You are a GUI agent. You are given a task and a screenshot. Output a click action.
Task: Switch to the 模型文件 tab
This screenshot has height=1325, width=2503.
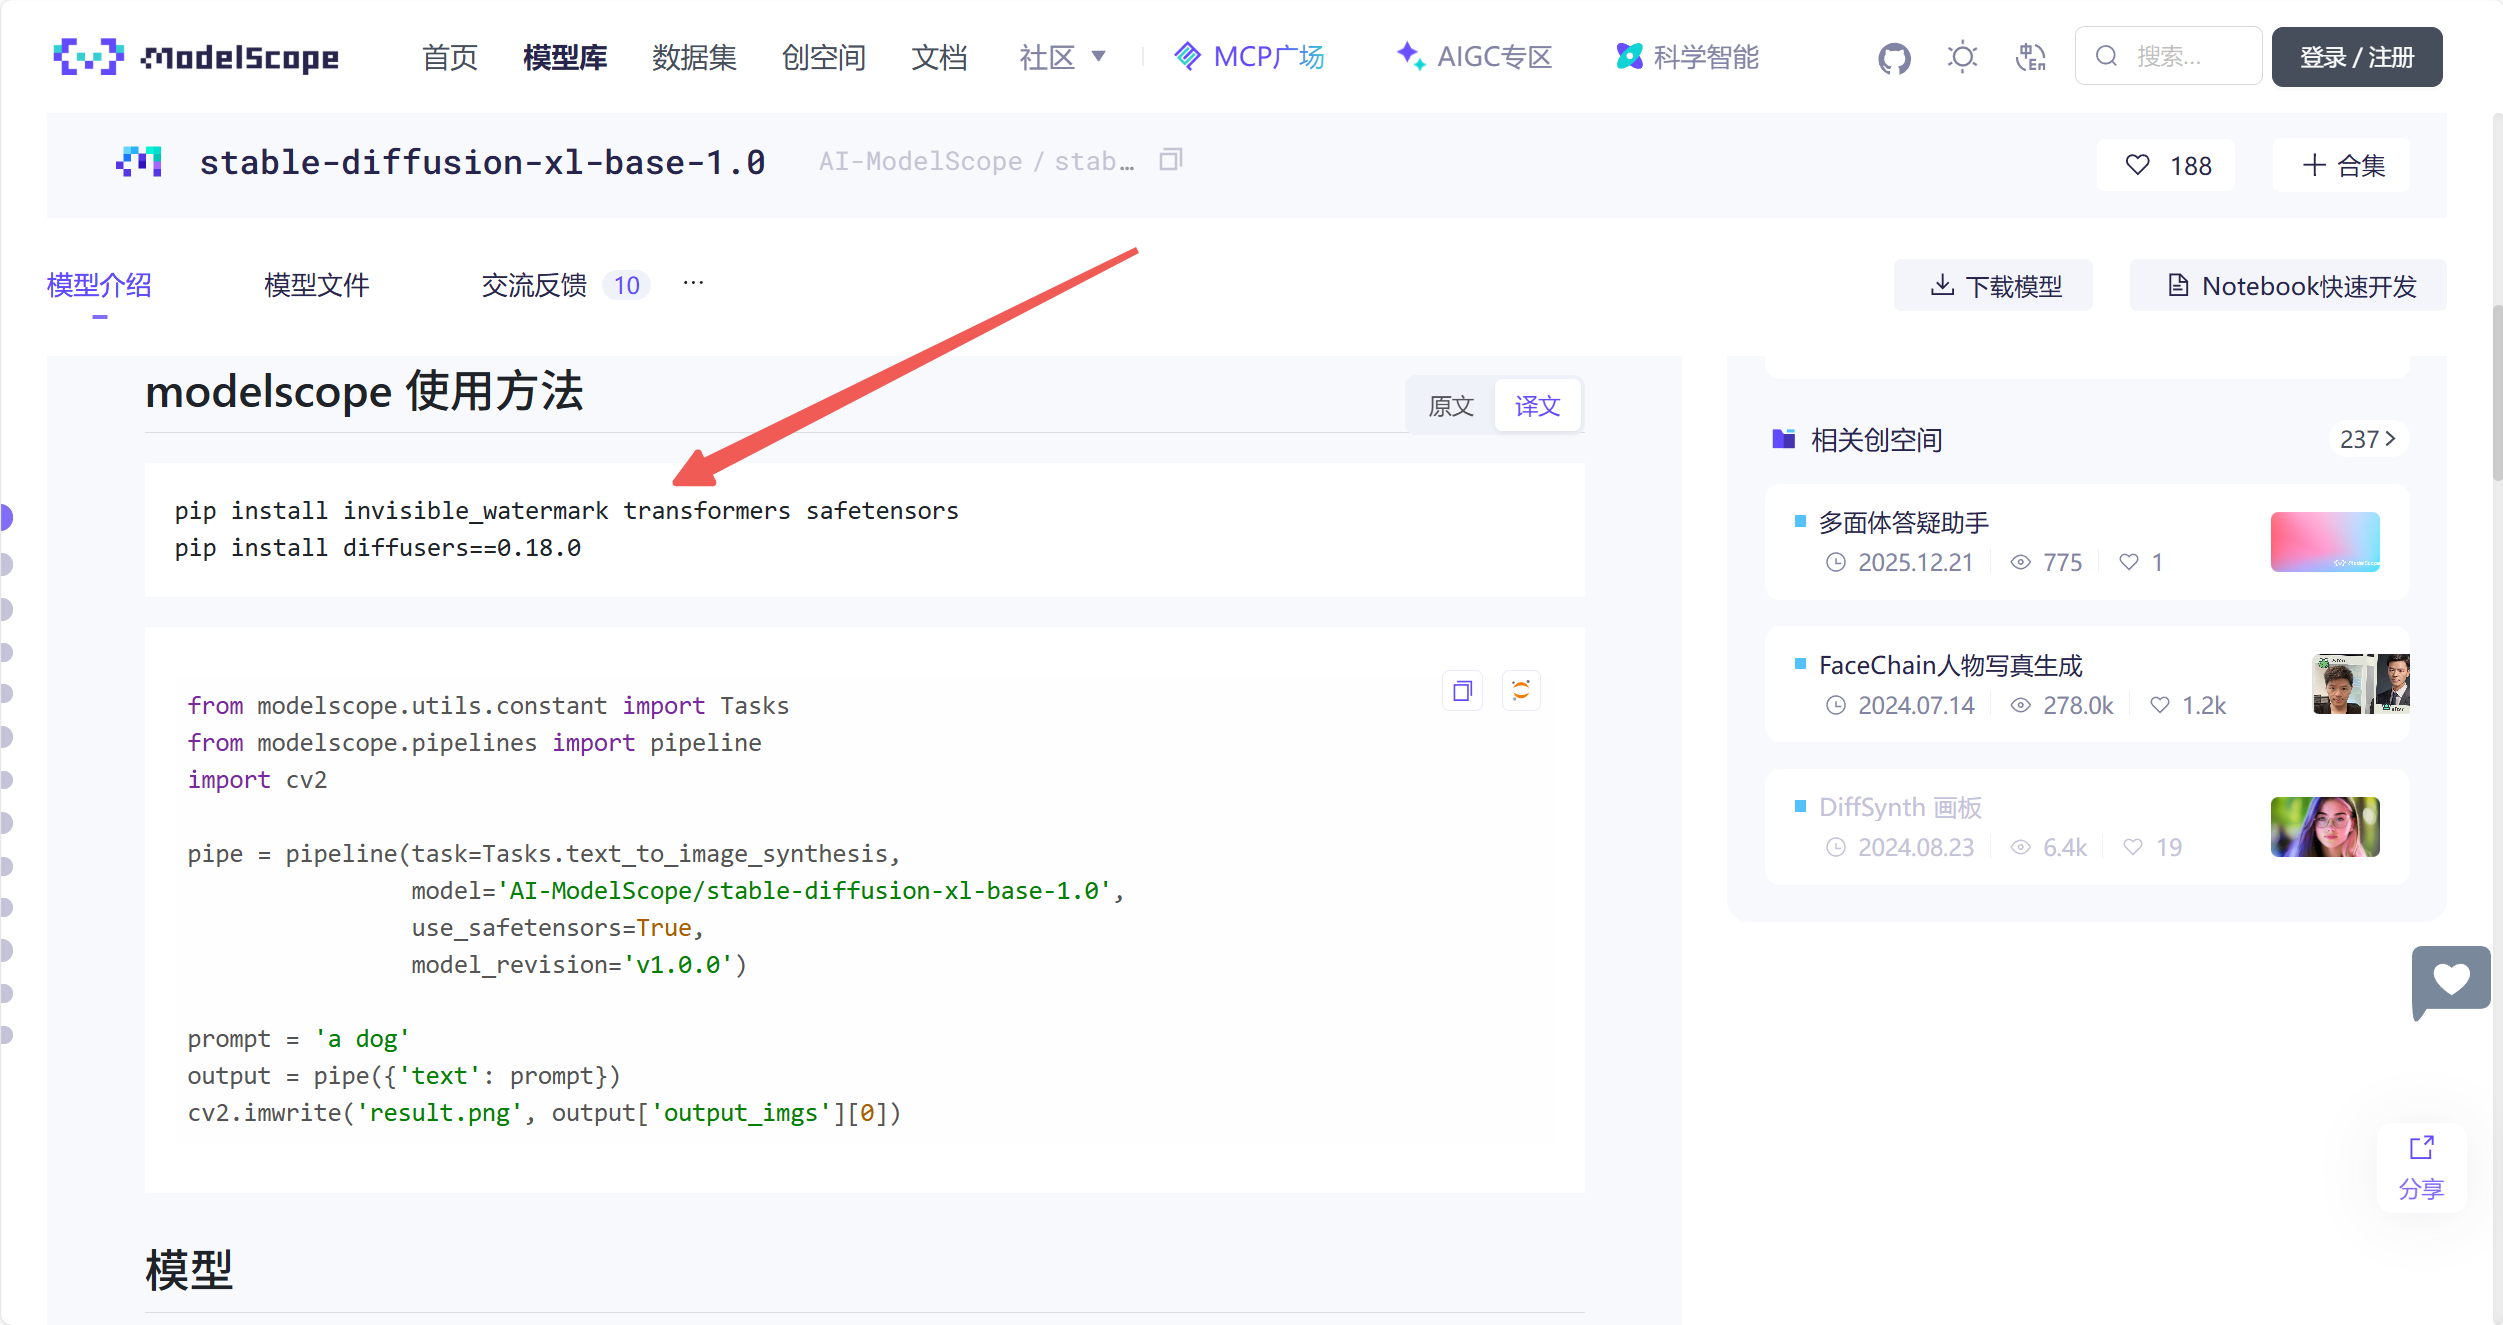(x=316, y=286)
